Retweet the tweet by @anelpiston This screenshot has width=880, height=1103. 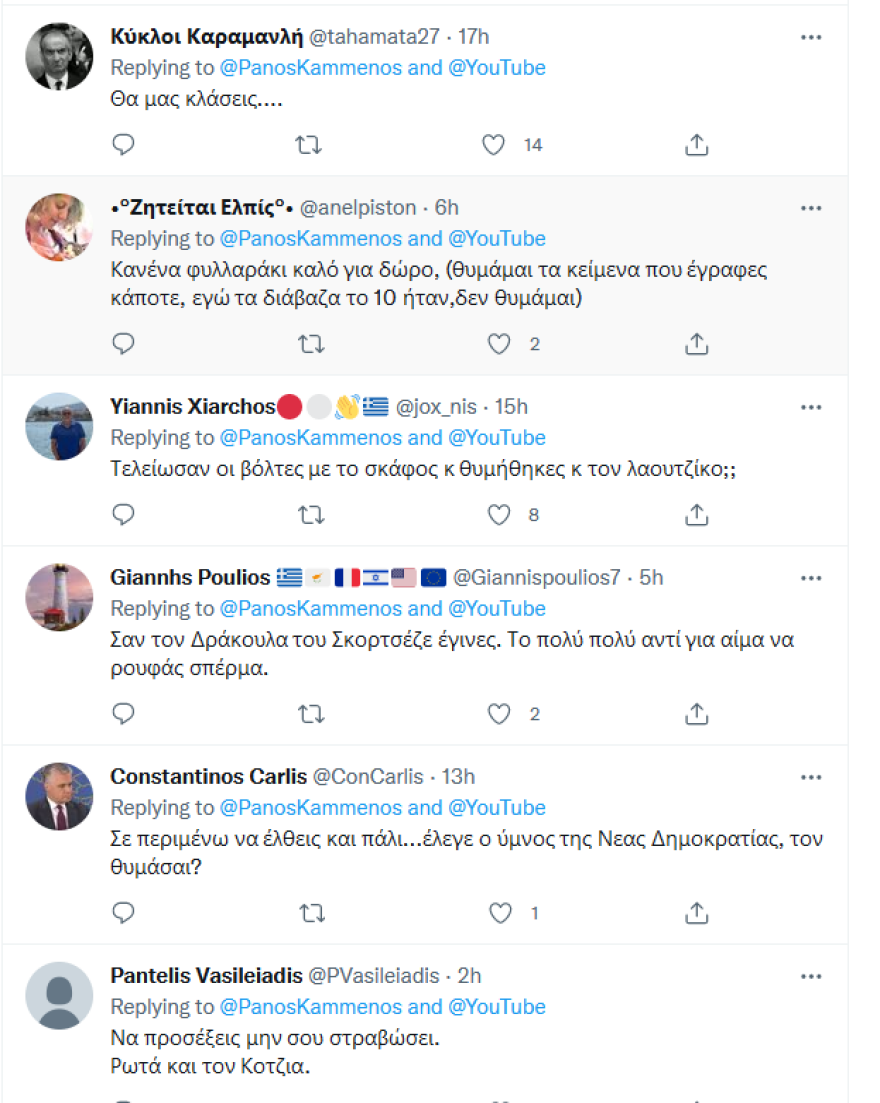coord(310,344)
